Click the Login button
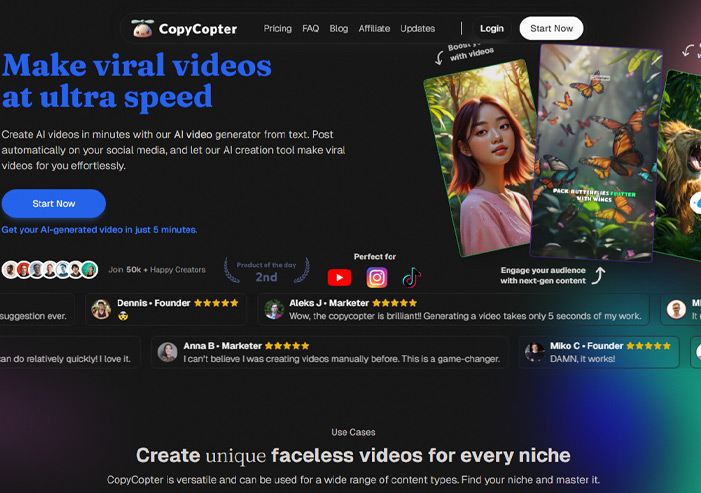 pyautogui.click(x=491, y=29)
